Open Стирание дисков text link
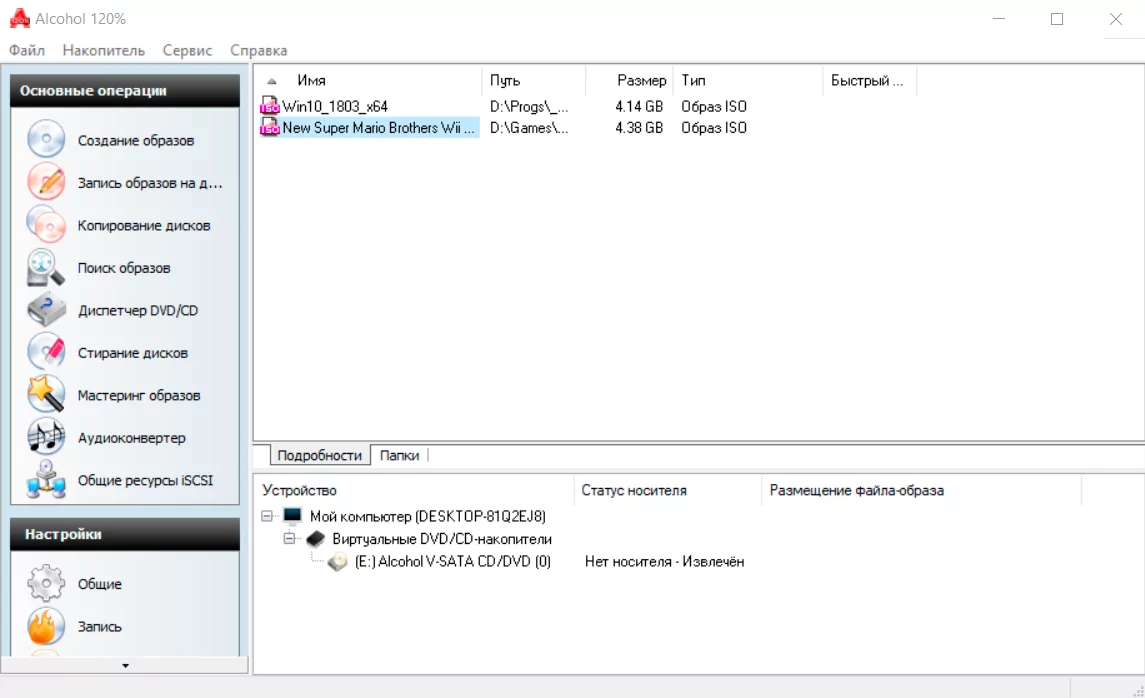The height and width of the screenshot is (698, 1145). pyautogui.click(x=133, y=353)
